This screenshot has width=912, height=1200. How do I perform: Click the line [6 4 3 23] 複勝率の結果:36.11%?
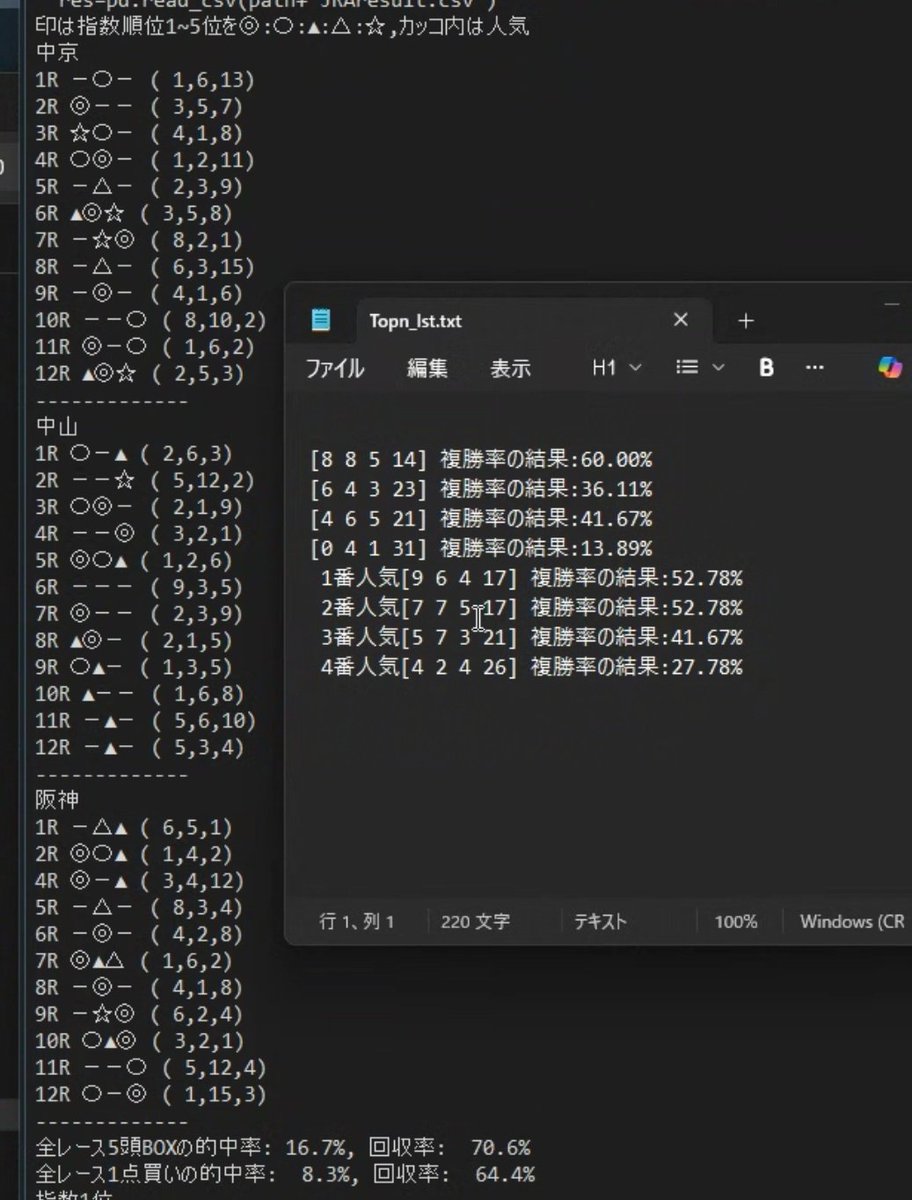(x=481, y=490)
